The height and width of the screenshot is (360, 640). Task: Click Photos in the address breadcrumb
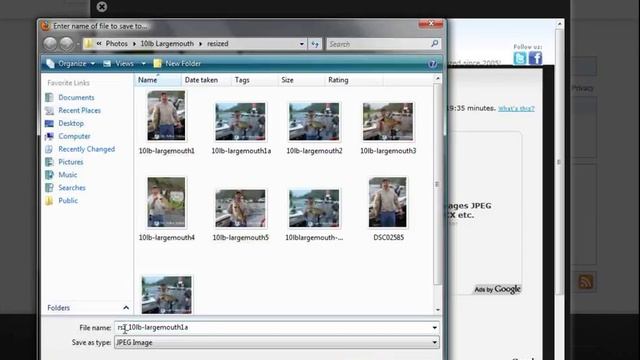point(116,44)
